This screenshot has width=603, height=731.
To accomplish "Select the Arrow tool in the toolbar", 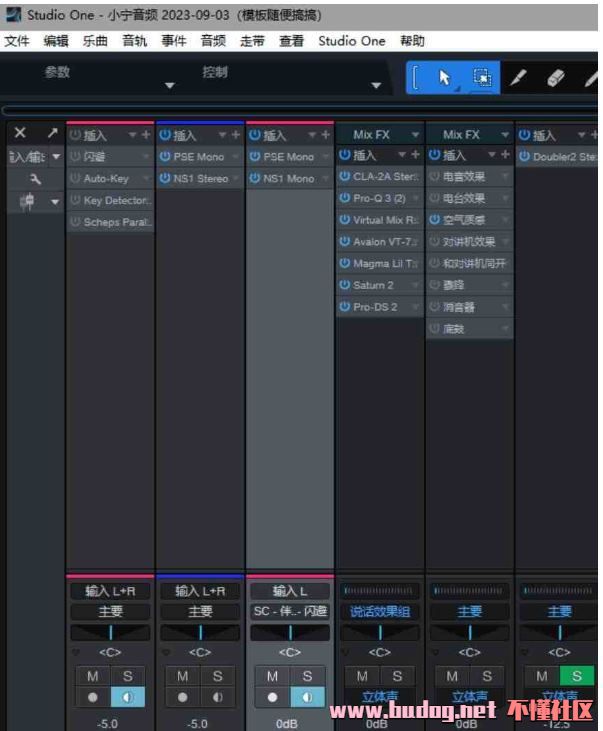I will [x=444, y=77].
